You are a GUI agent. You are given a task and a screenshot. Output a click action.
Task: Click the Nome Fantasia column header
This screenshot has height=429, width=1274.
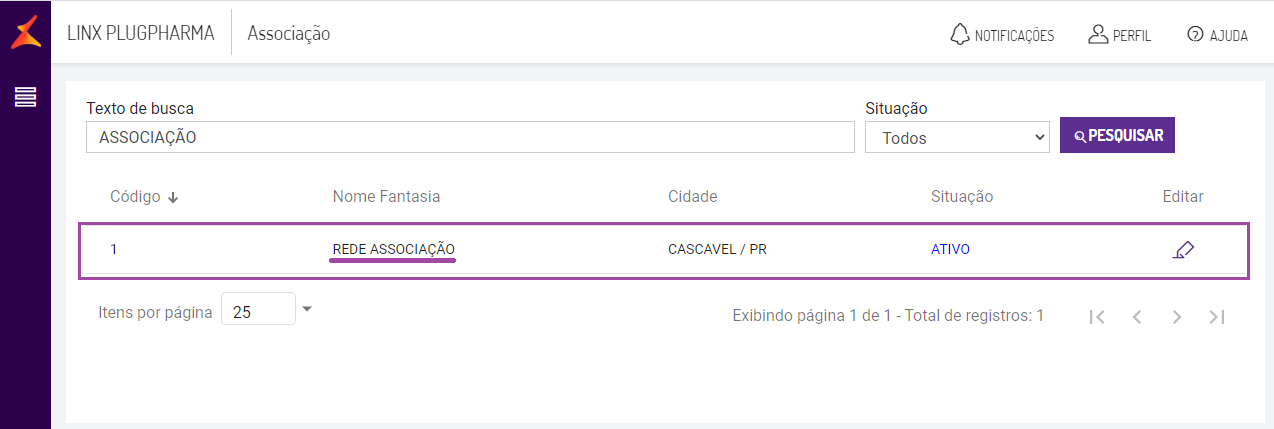point(386,196)
